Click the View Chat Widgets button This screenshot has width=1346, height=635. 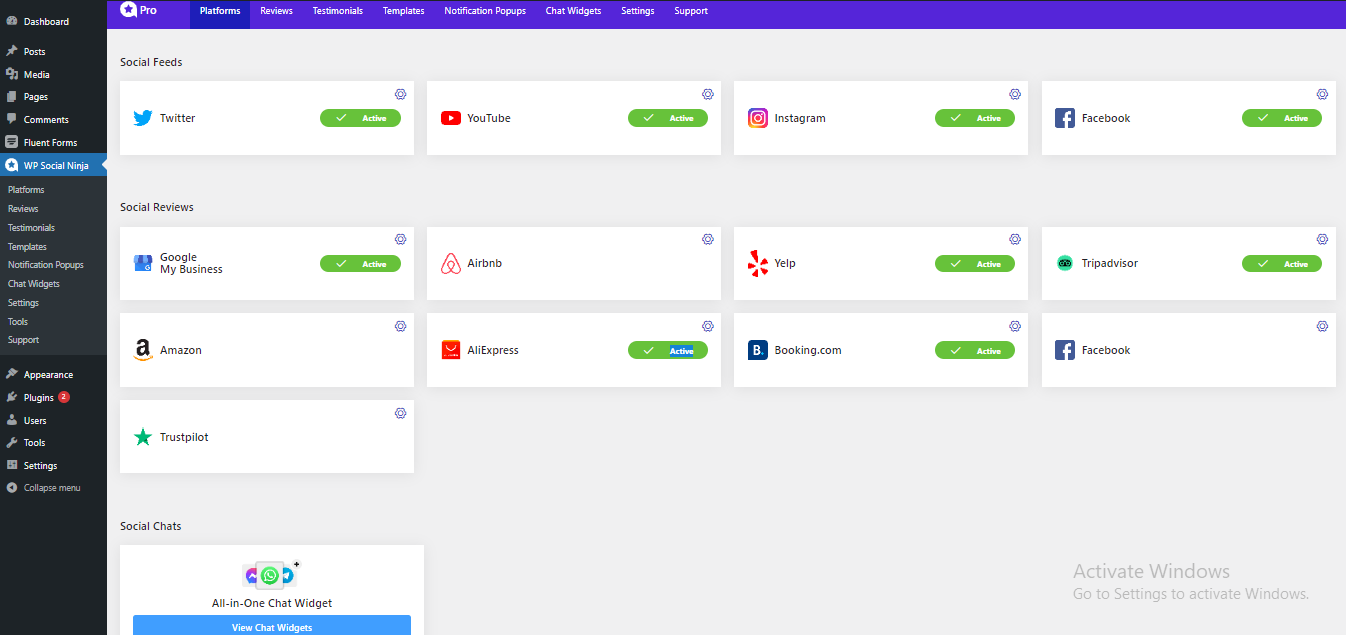point(272,626)
